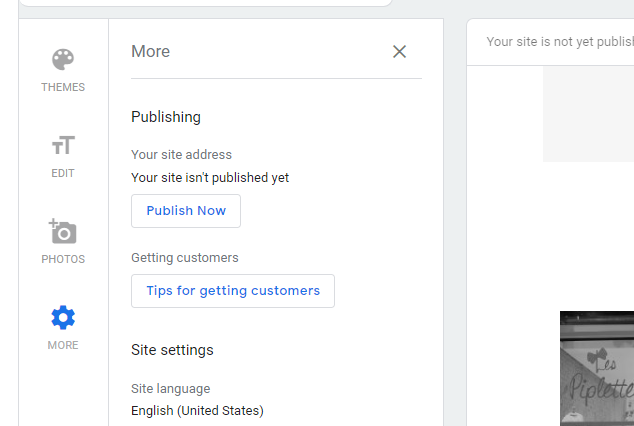The height and width of the screenshot is (426, 634).
Task: Click the More gear icon
Action: click(63, 318)
